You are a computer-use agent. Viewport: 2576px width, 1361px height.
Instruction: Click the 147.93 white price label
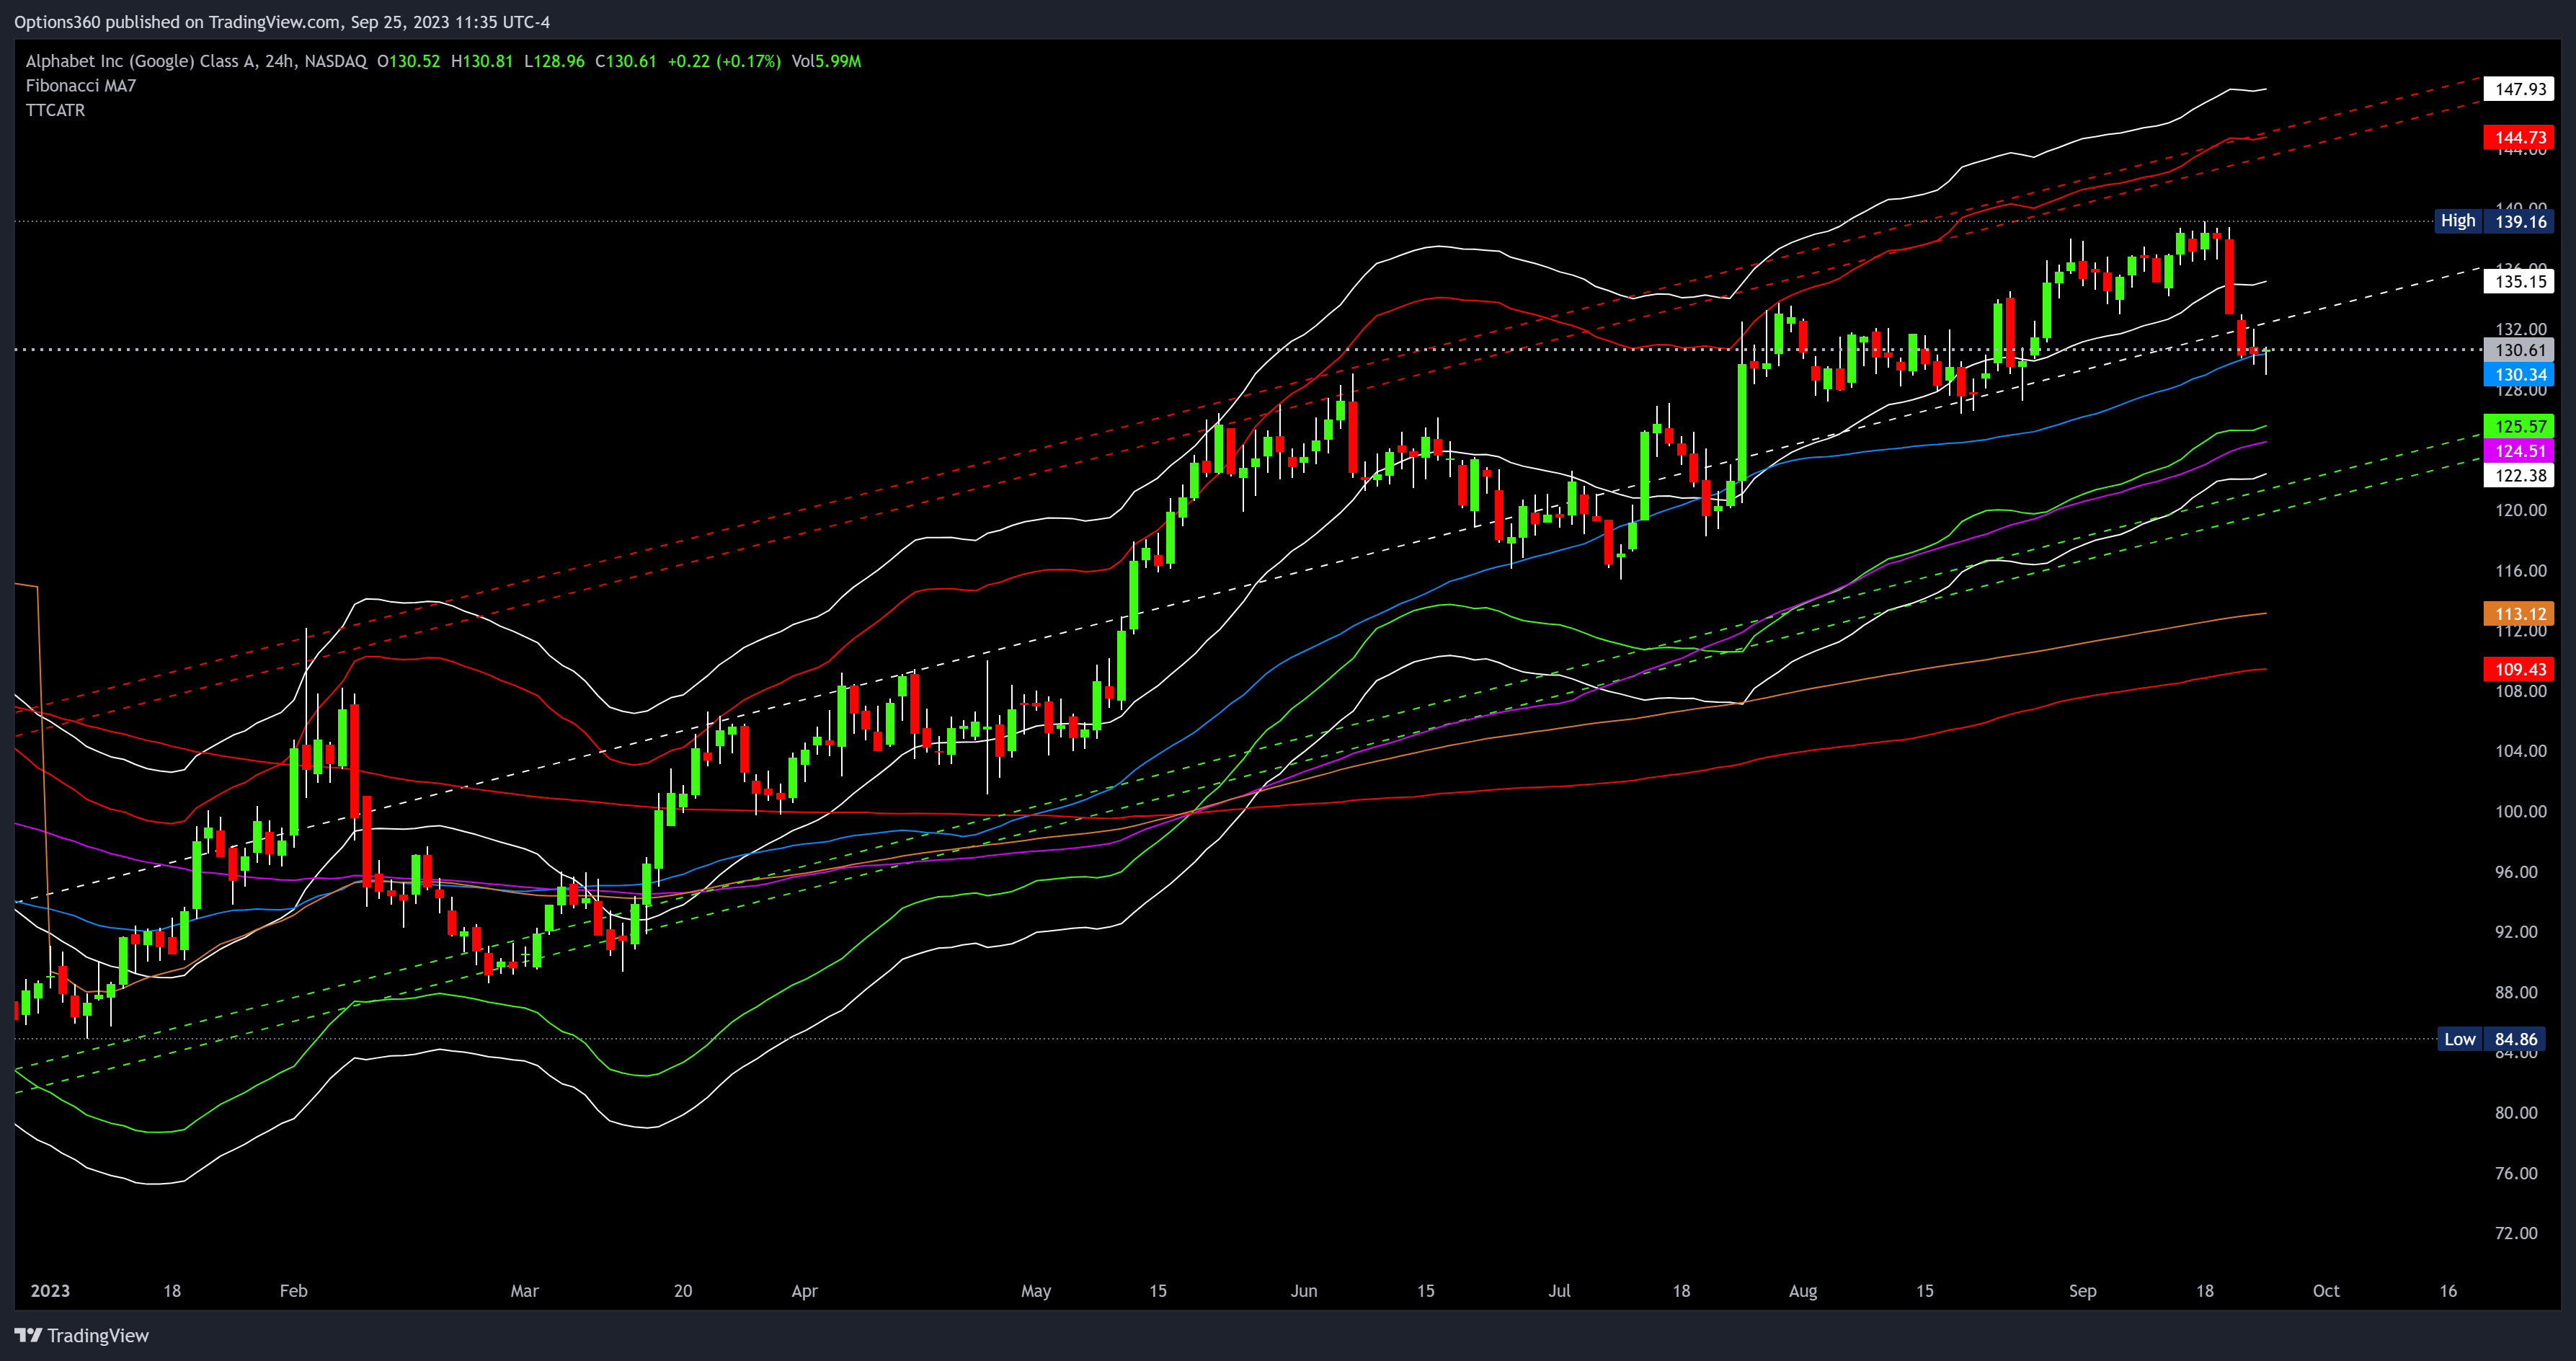click(2520, 89)
